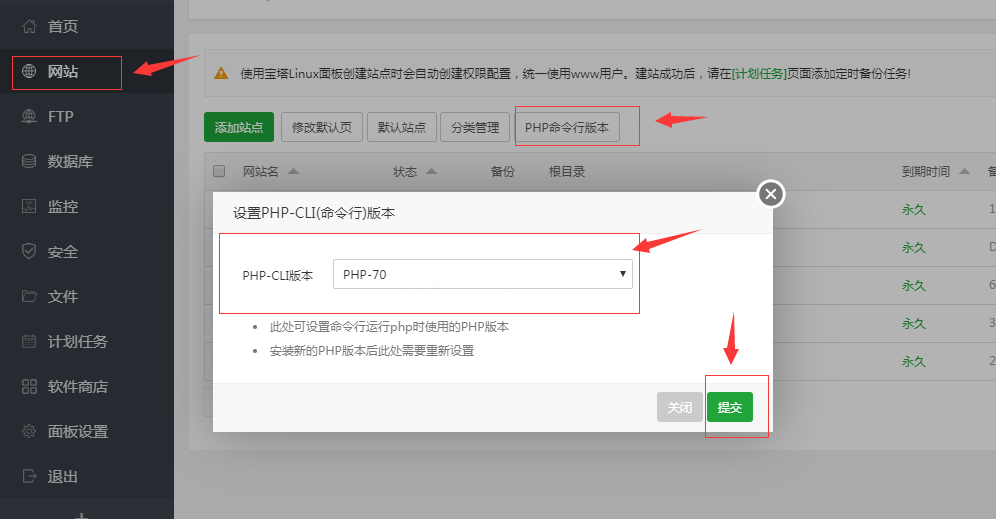Tick the select-all checkbox in table header

coord(219,171)
